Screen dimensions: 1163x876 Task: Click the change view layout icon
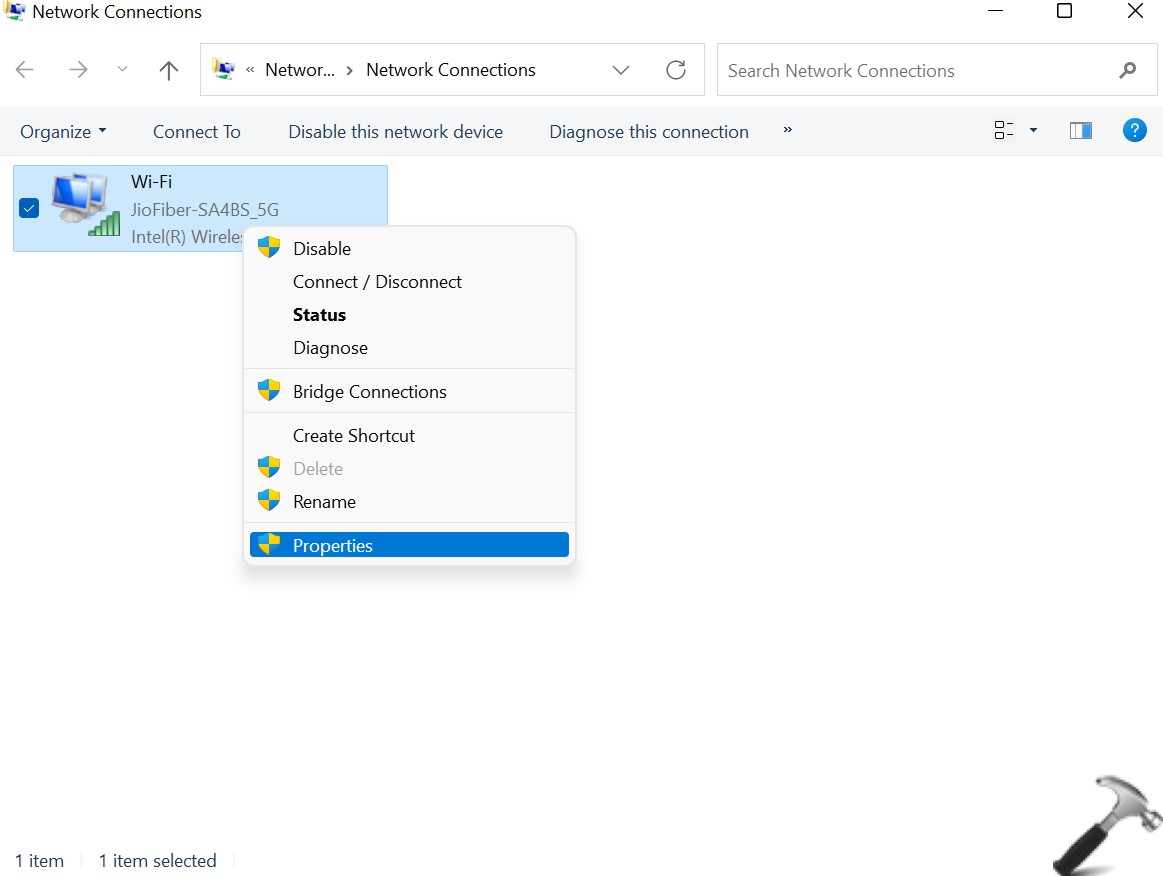[x=1003, y=131]
